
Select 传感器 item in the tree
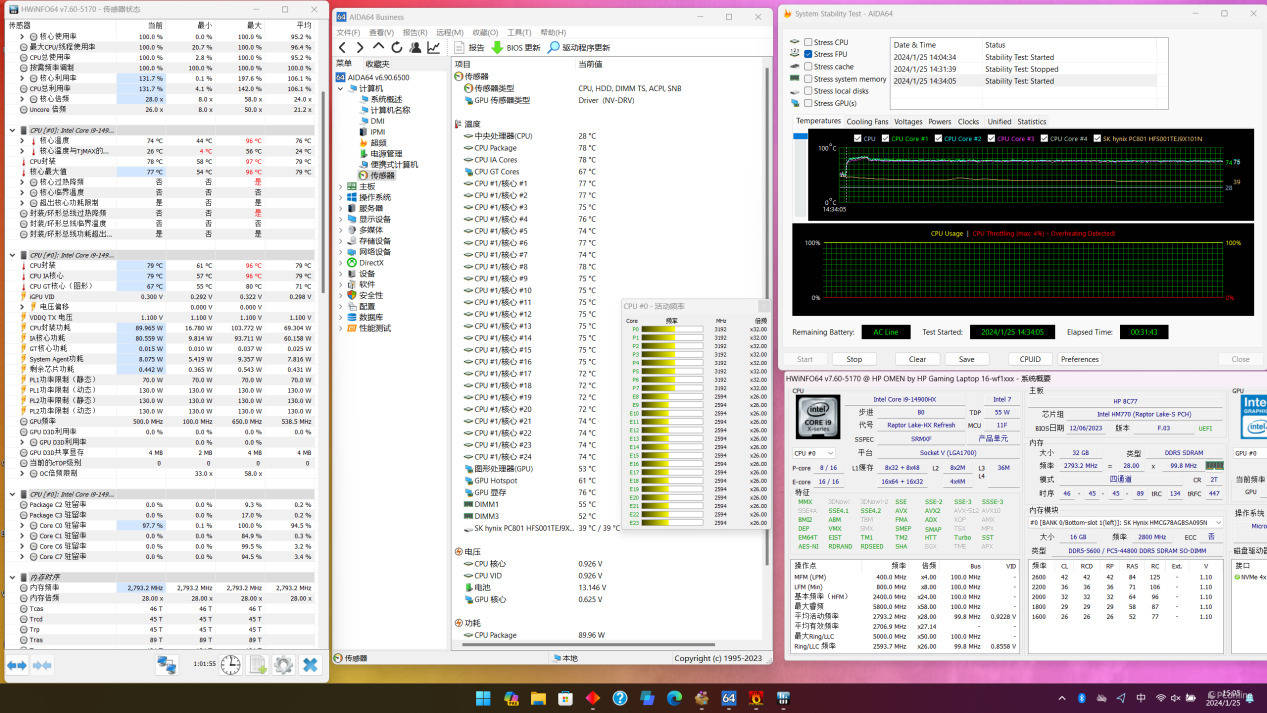pos(382,175)
